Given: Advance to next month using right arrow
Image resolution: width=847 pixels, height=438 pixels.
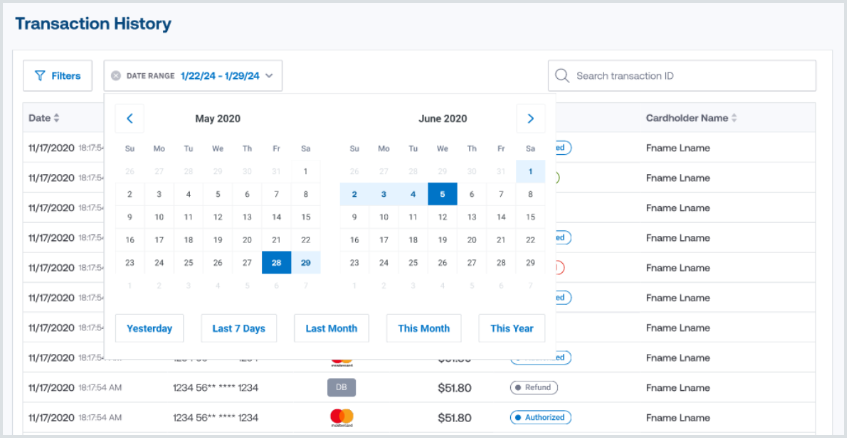Looking at the screenshot, I should [531, 119].
